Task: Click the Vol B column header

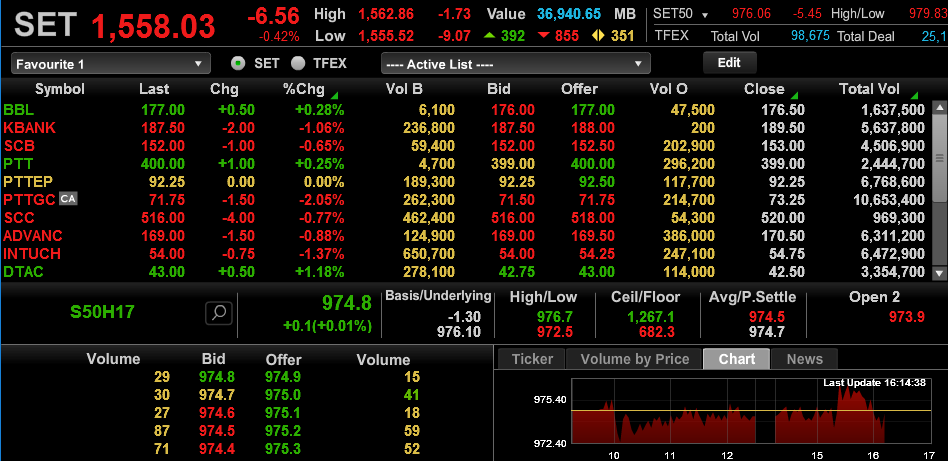Action: coord(404,89)
